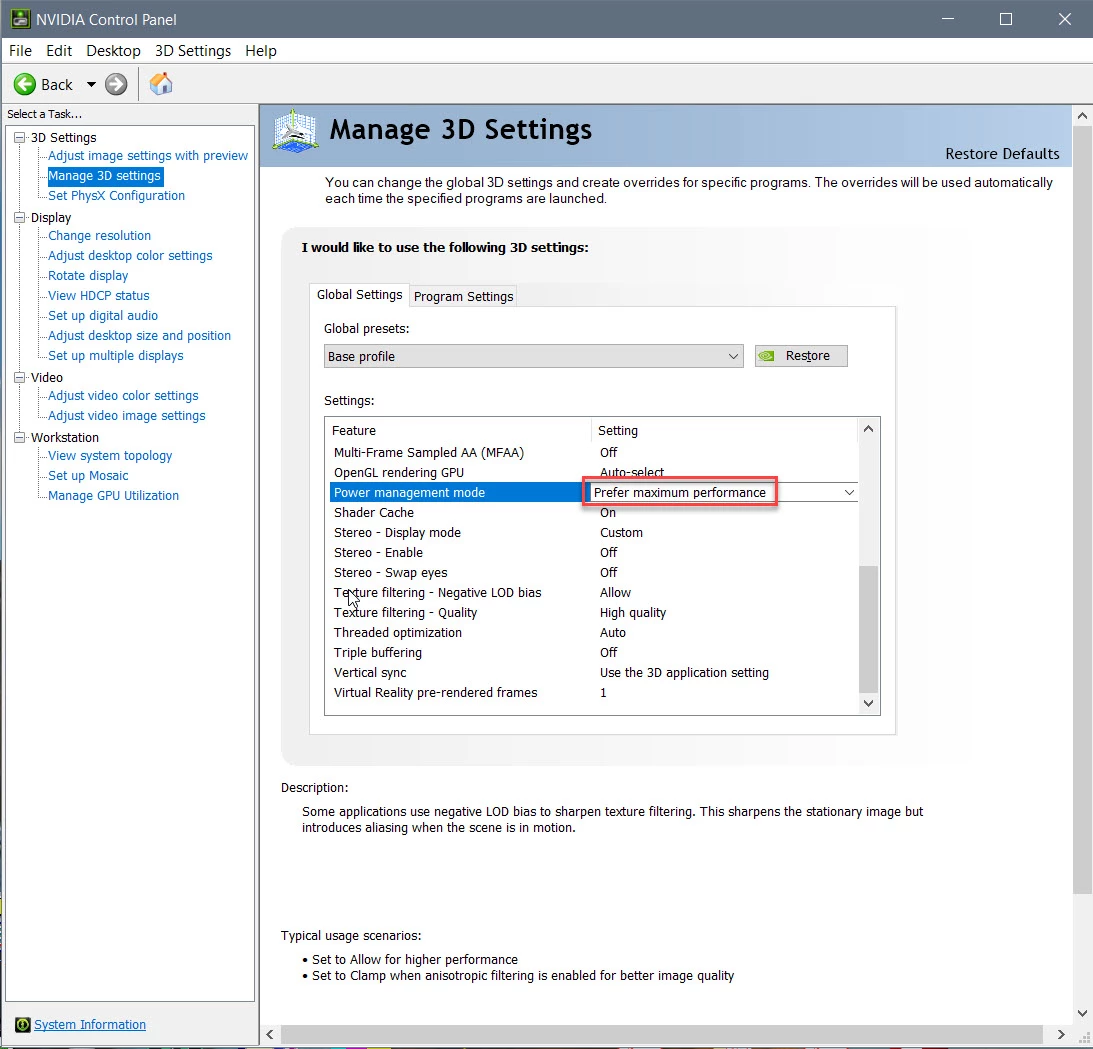
Task: Click the Manage 3D Settings header icon
Action: point(296,131)
